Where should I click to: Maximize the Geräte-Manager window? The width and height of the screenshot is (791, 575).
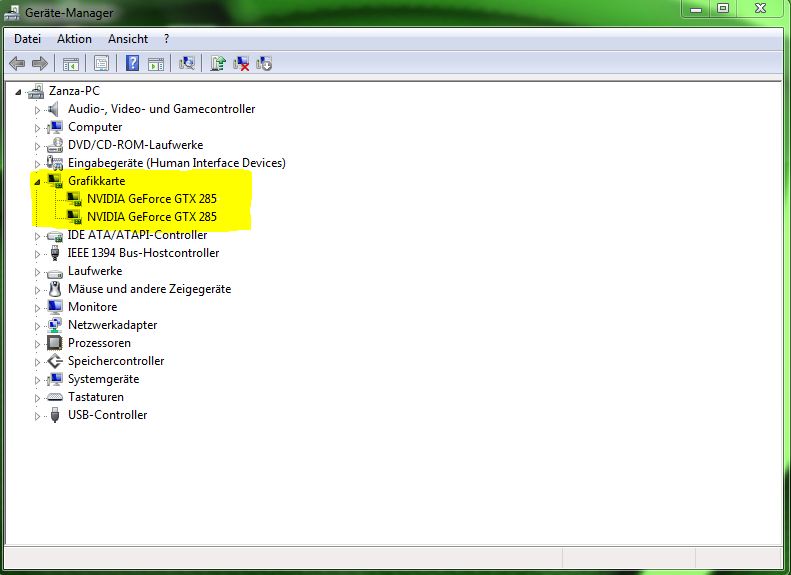pyautogui.click(x=723, y=9)
